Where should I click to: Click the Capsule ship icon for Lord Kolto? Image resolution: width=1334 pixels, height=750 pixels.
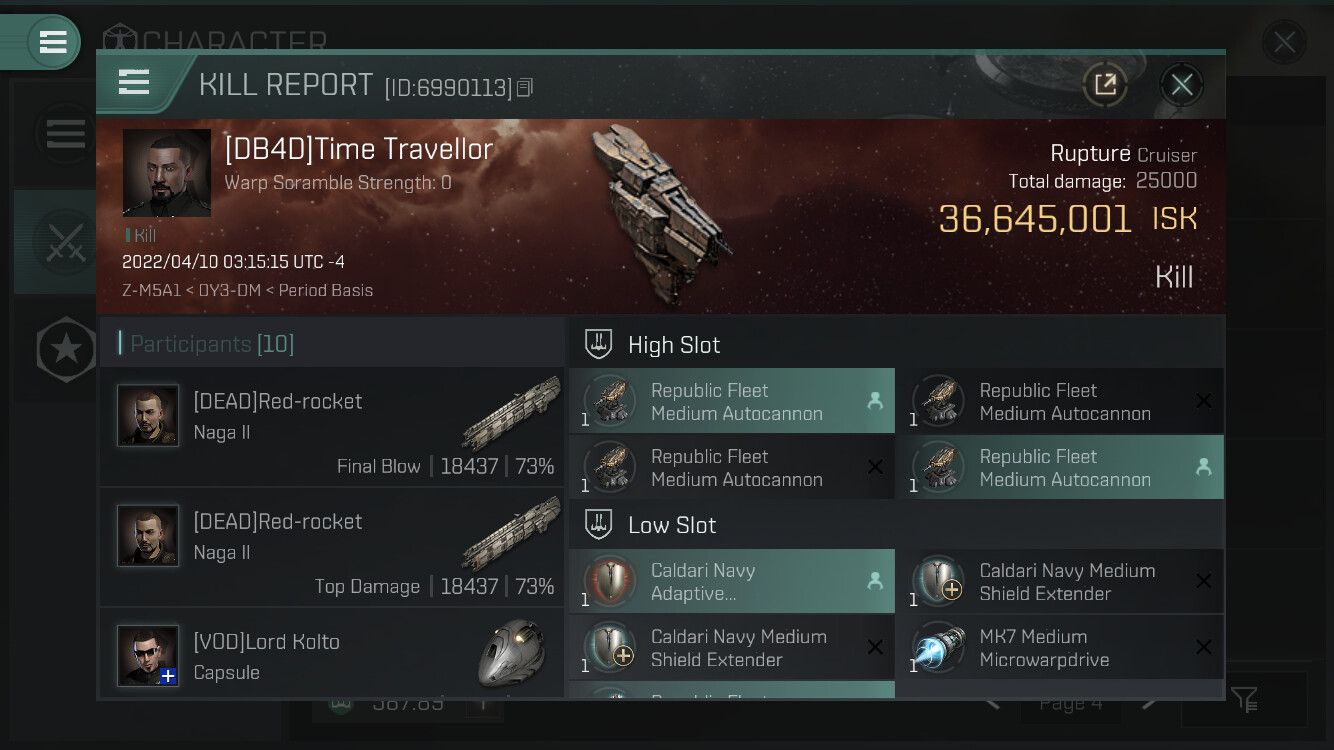coord(511,655)
